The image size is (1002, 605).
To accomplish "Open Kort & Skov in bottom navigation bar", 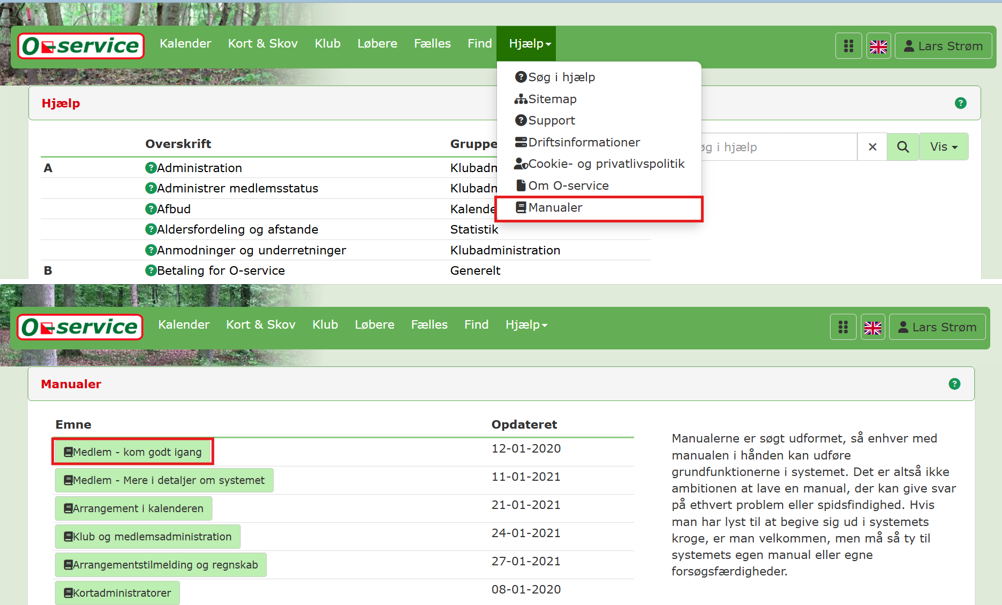I will coord(261,325).
